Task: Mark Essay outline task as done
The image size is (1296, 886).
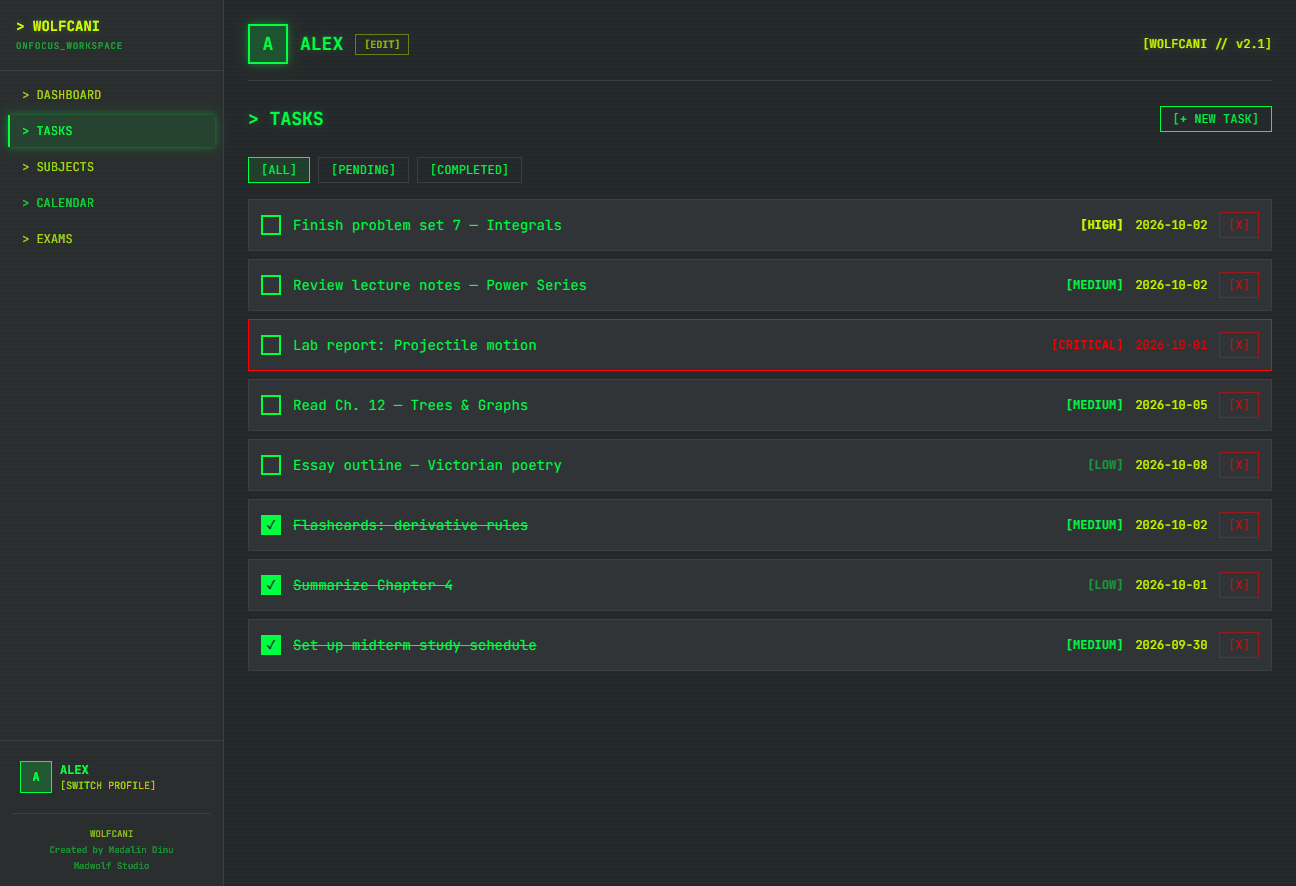Action: click(271, 465)
